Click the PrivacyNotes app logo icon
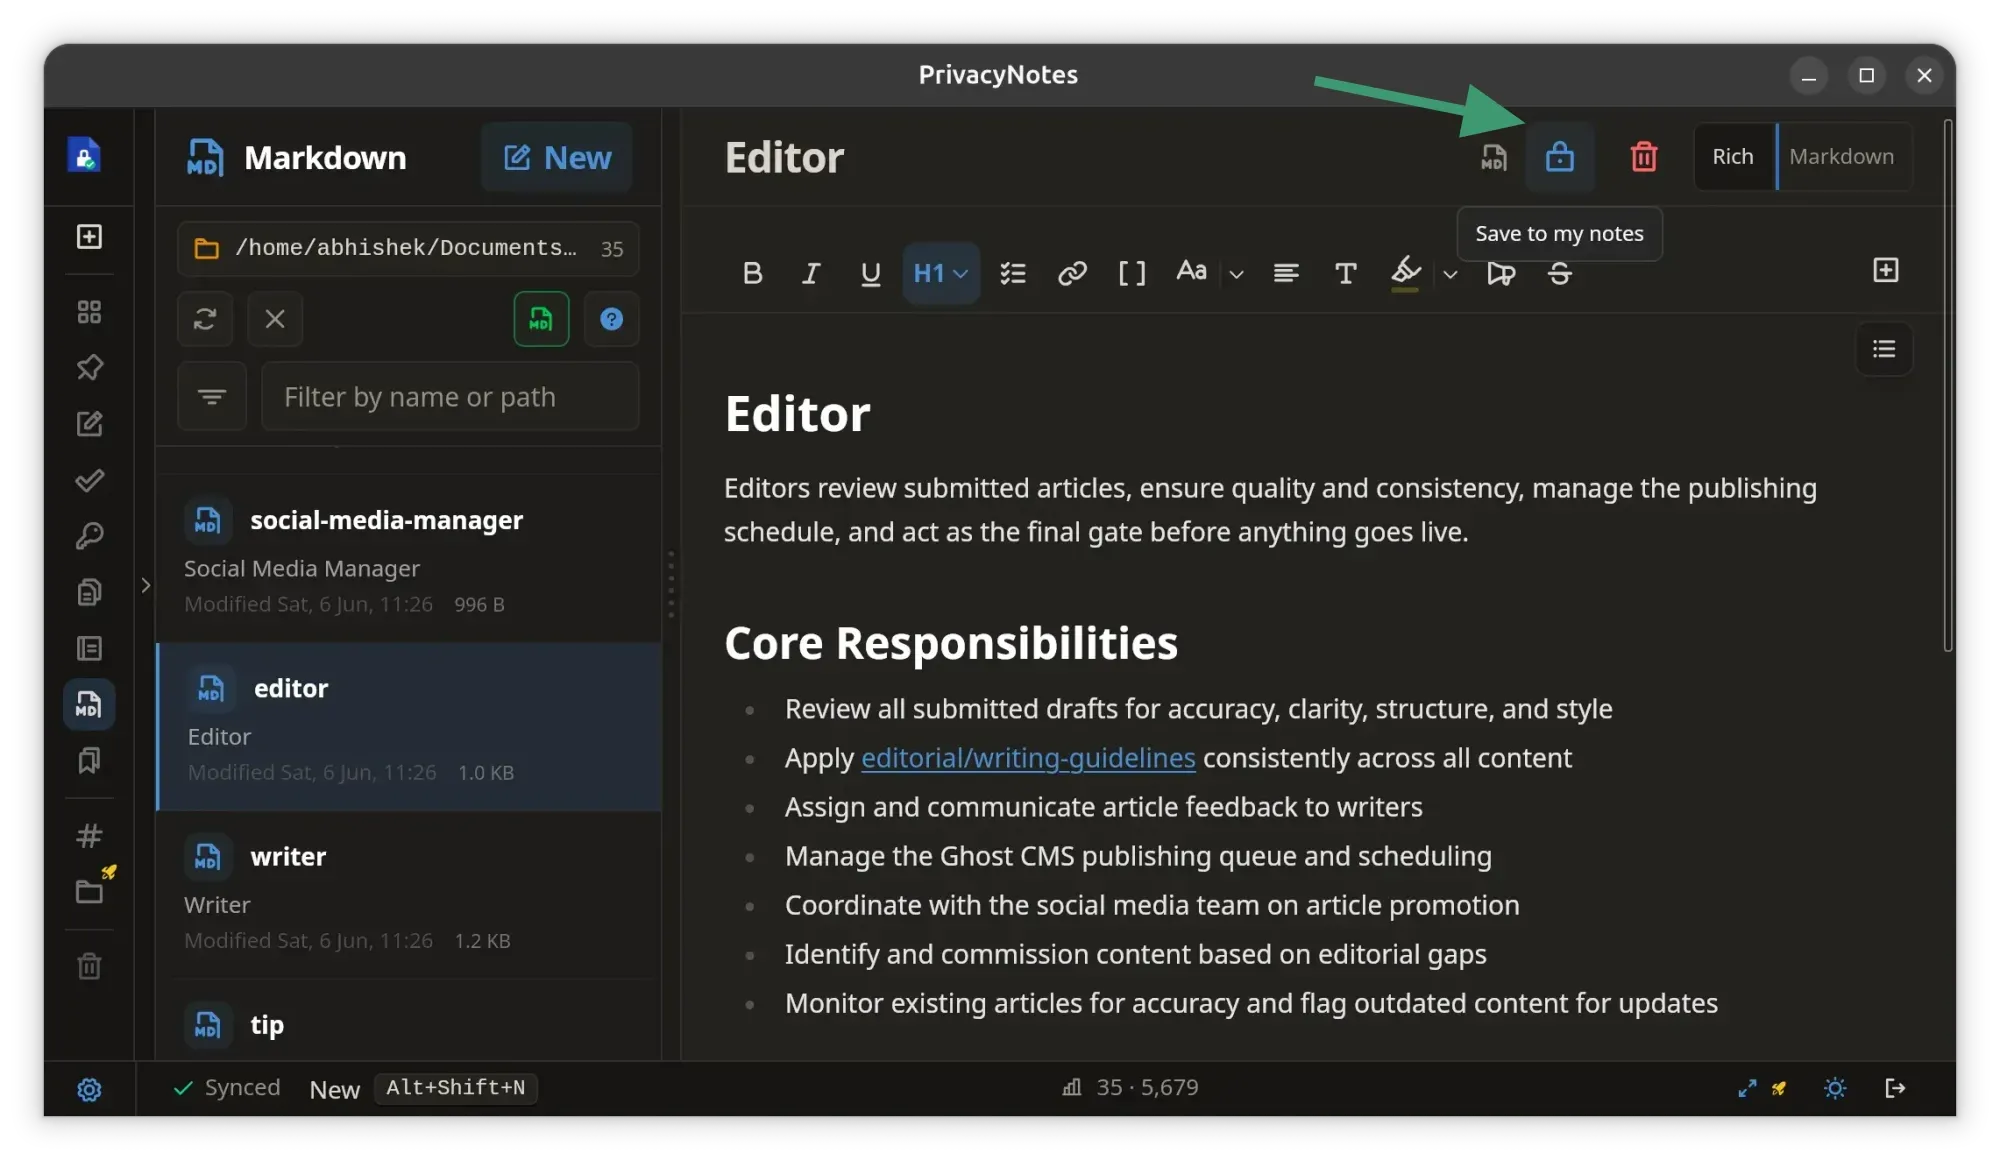This screenshot has height=1160, width=2000. 85,156
